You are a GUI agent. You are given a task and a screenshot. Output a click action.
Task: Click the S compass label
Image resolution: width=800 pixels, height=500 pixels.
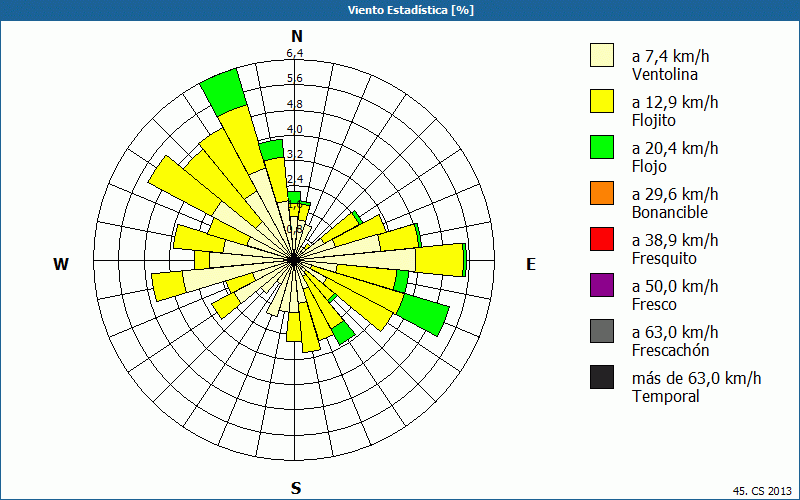click(x=296, y=488)
